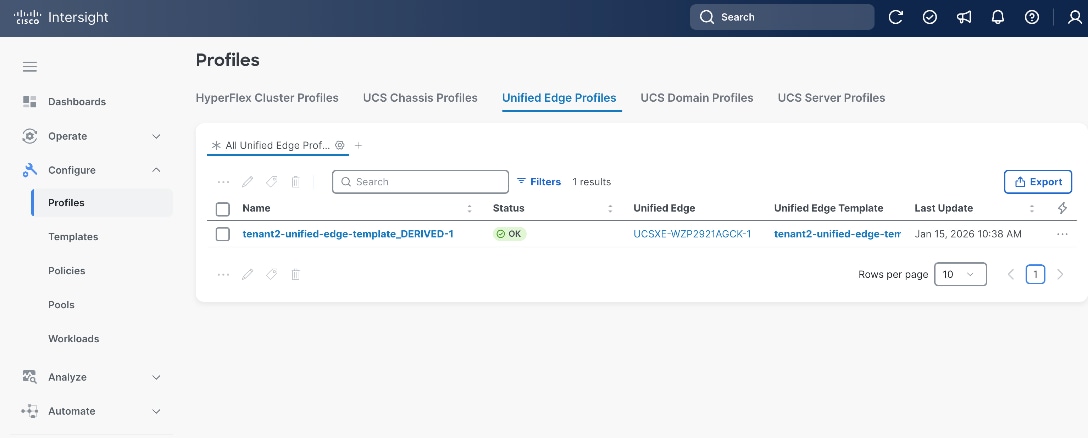This screenshot has width=1088, height=438.
Task: Expand the Automate menu chevron
Action: pos(156,411)
